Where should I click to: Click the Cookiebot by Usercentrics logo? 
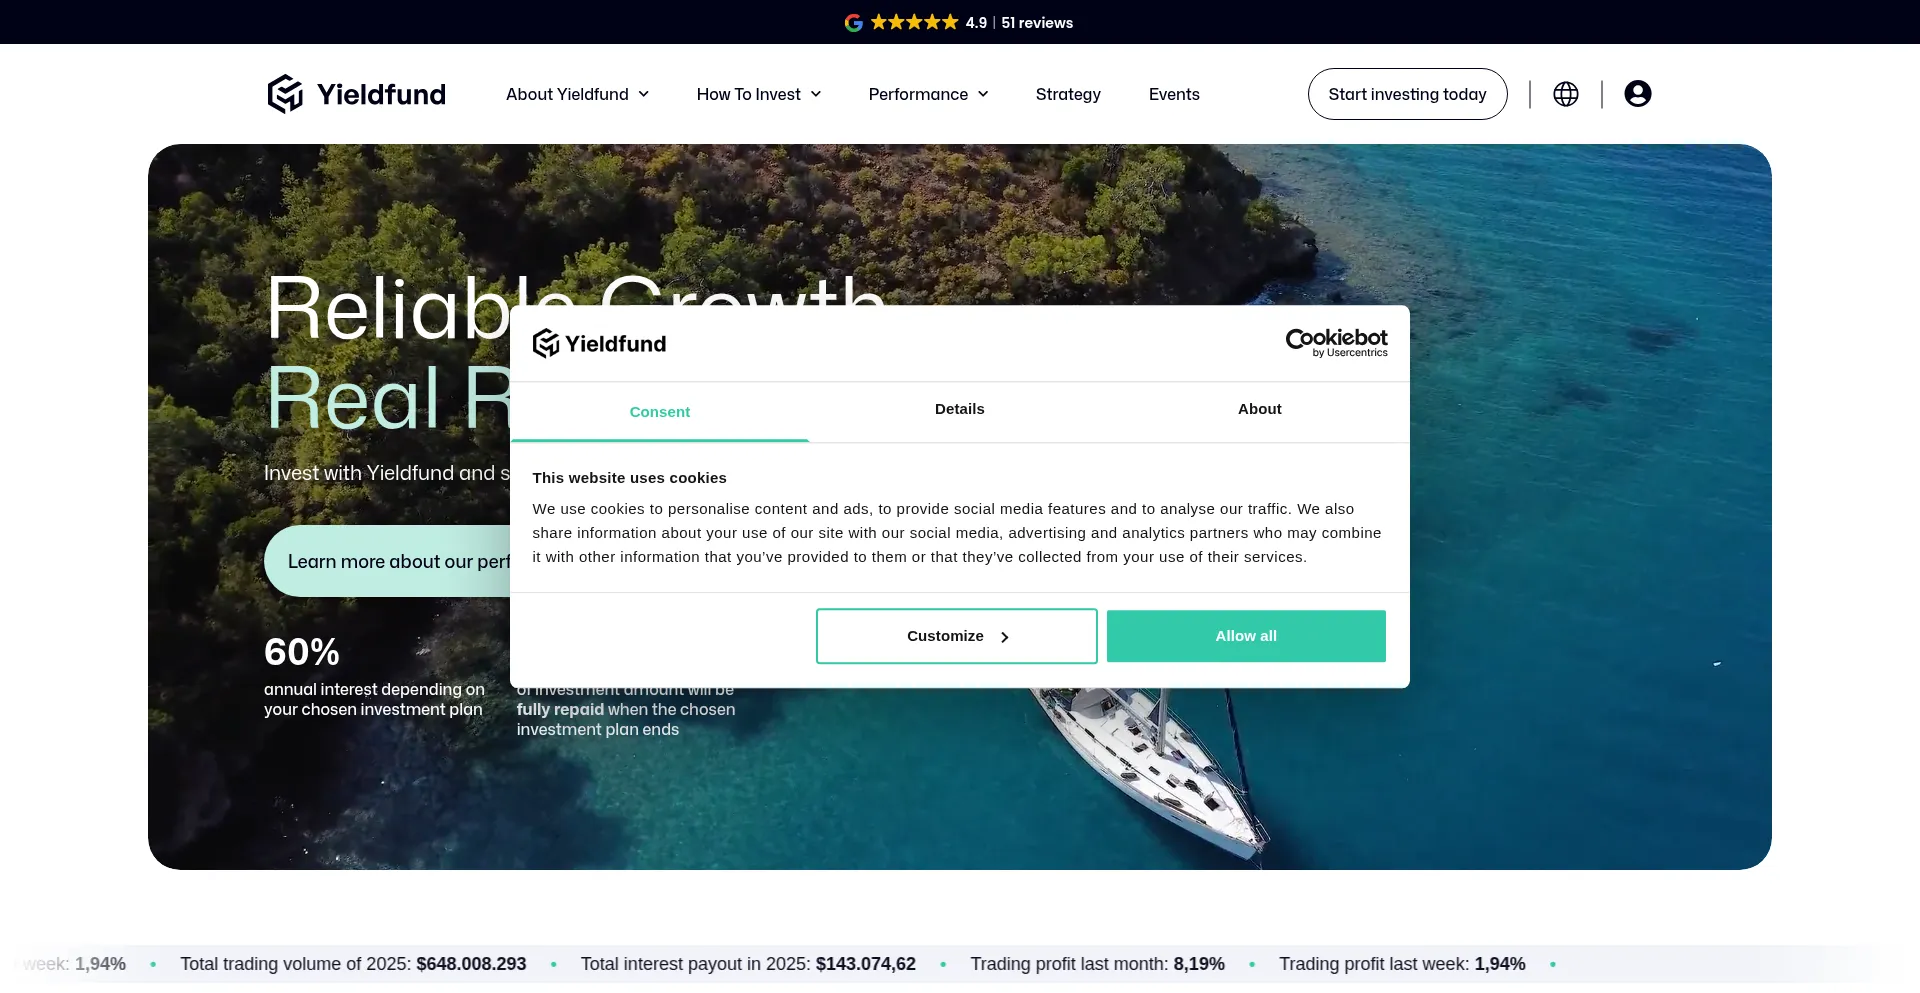point(1336,343)
